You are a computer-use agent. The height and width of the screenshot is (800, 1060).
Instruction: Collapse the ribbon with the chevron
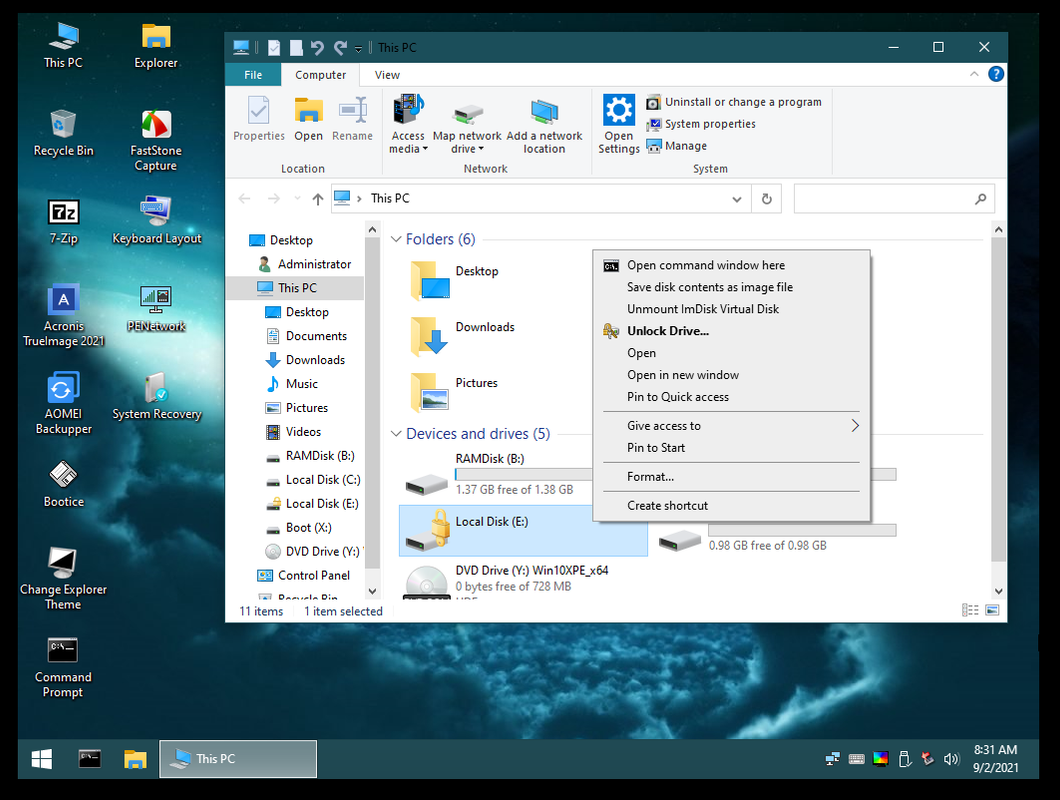click(x=974, y=74)
